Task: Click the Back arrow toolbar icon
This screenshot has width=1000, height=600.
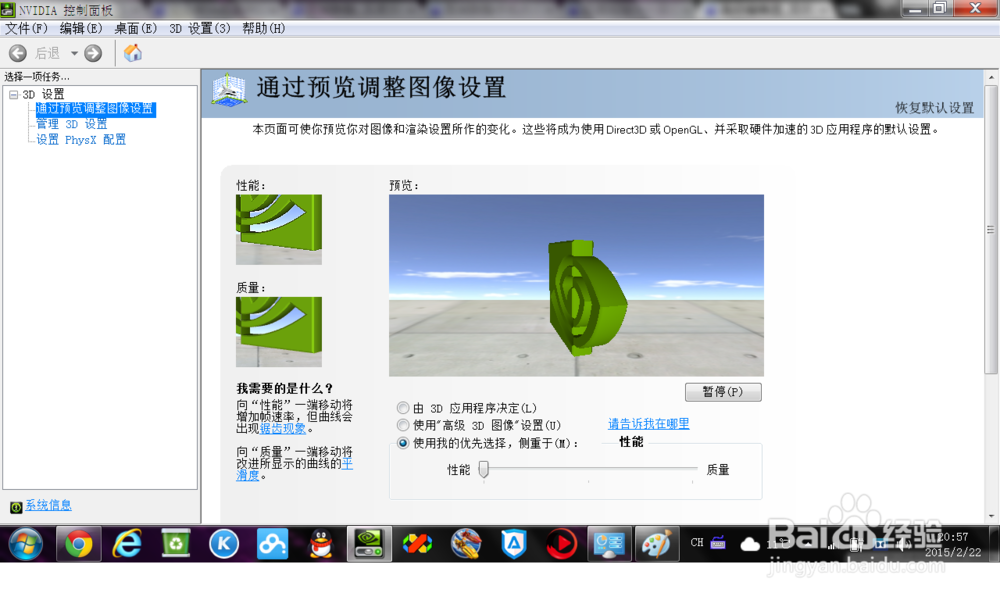Action: tap(18, 54)
